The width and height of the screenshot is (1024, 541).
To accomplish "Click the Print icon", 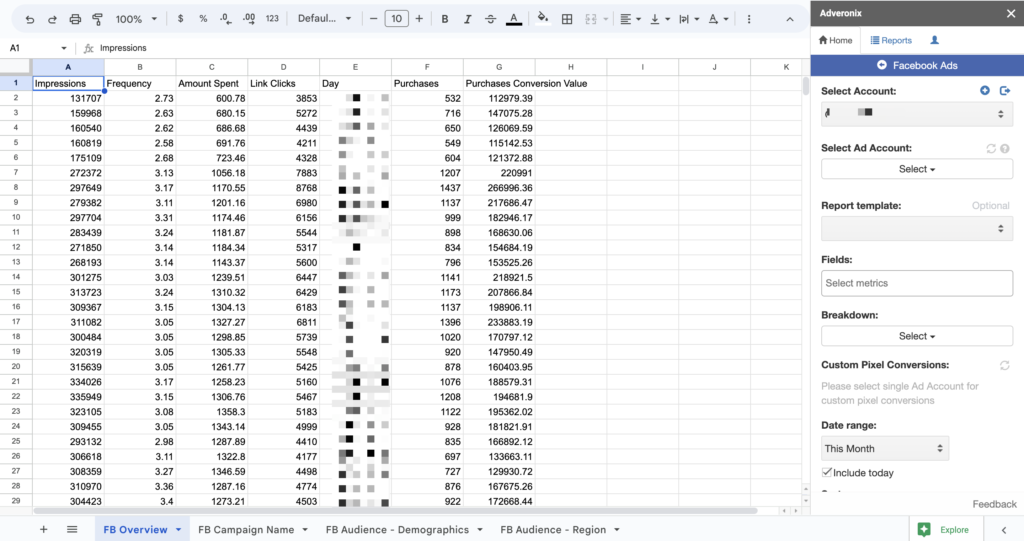I will [75, 19].
